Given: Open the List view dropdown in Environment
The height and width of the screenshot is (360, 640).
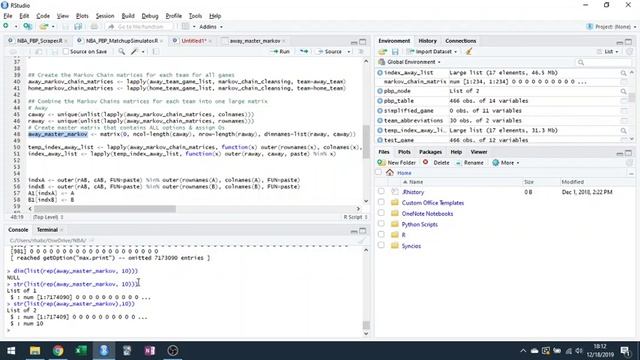Looking at the screenshot, I should click(x=609, y=51).
